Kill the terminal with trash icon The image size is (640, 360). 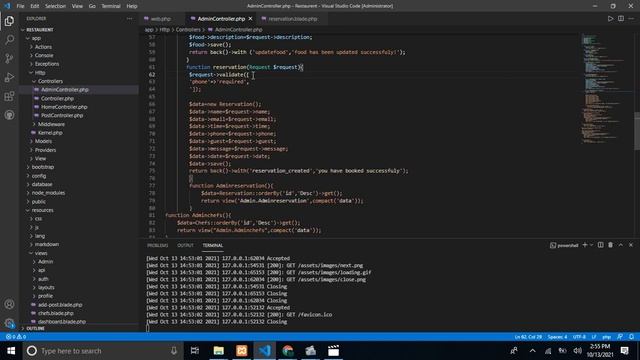point(611,245)
